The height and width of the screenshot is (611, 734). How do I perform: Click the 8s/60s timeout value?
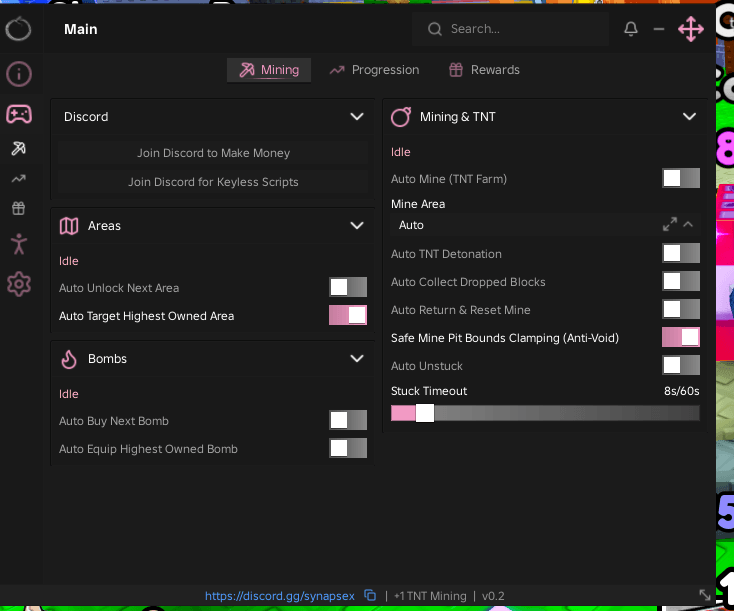pos(682,391)
